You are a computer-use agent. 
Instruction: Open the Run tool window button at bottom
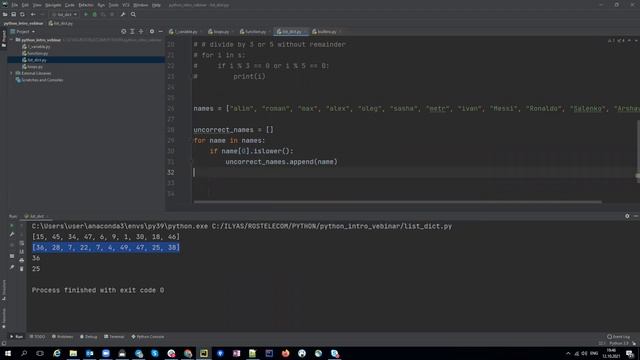pyautogui.click(x=16, y=337)
